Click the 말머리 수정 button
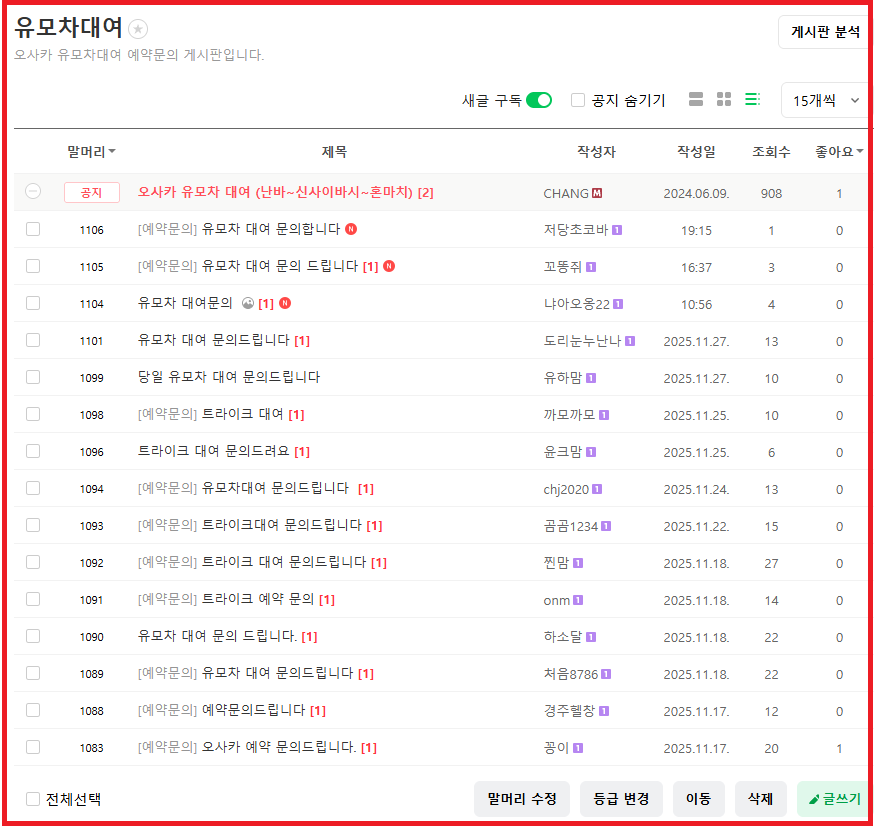Image resolution: width=874 pixels, height=827 pixels. 522,799
